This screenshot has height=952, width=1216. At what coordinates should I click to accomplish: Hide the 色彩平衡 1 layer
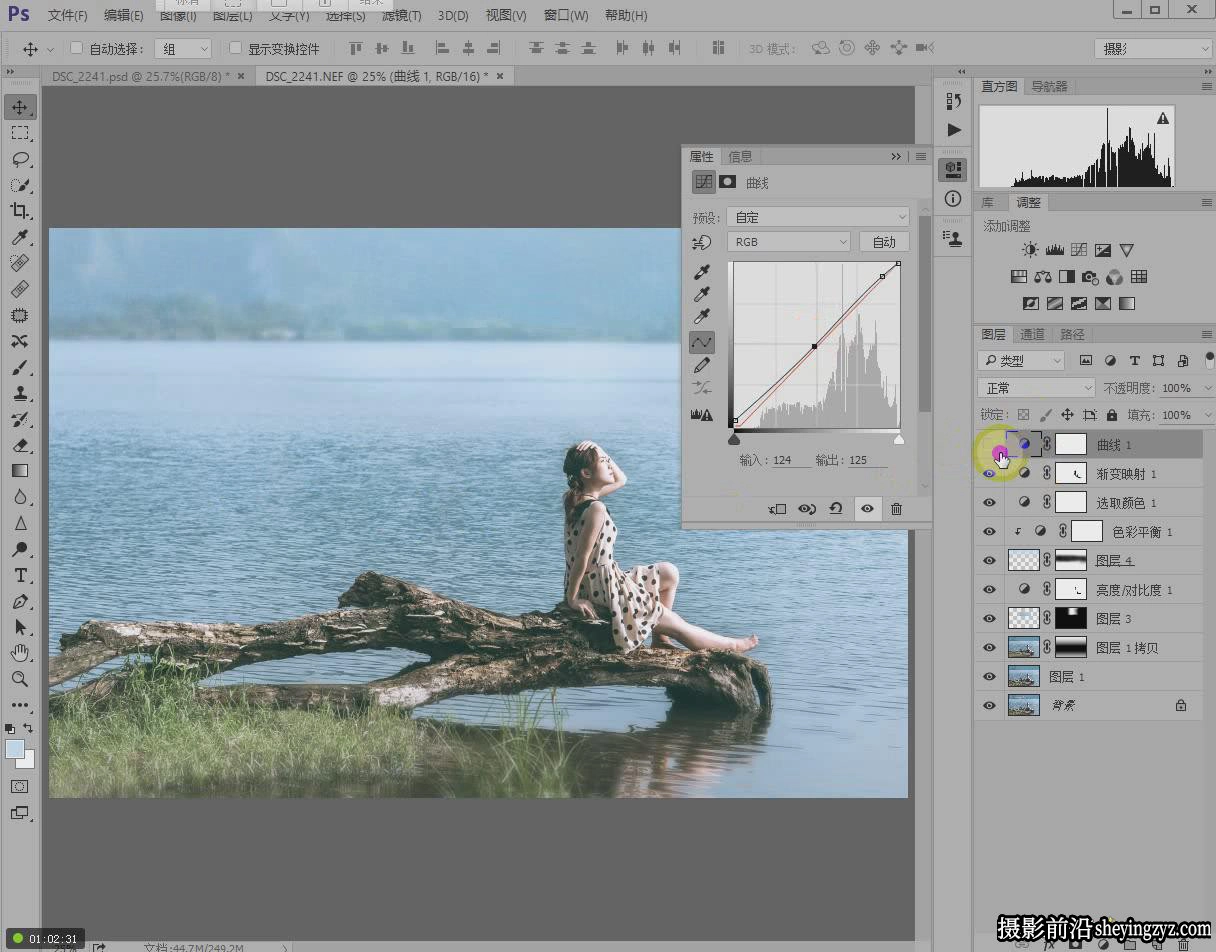[990, 532]
